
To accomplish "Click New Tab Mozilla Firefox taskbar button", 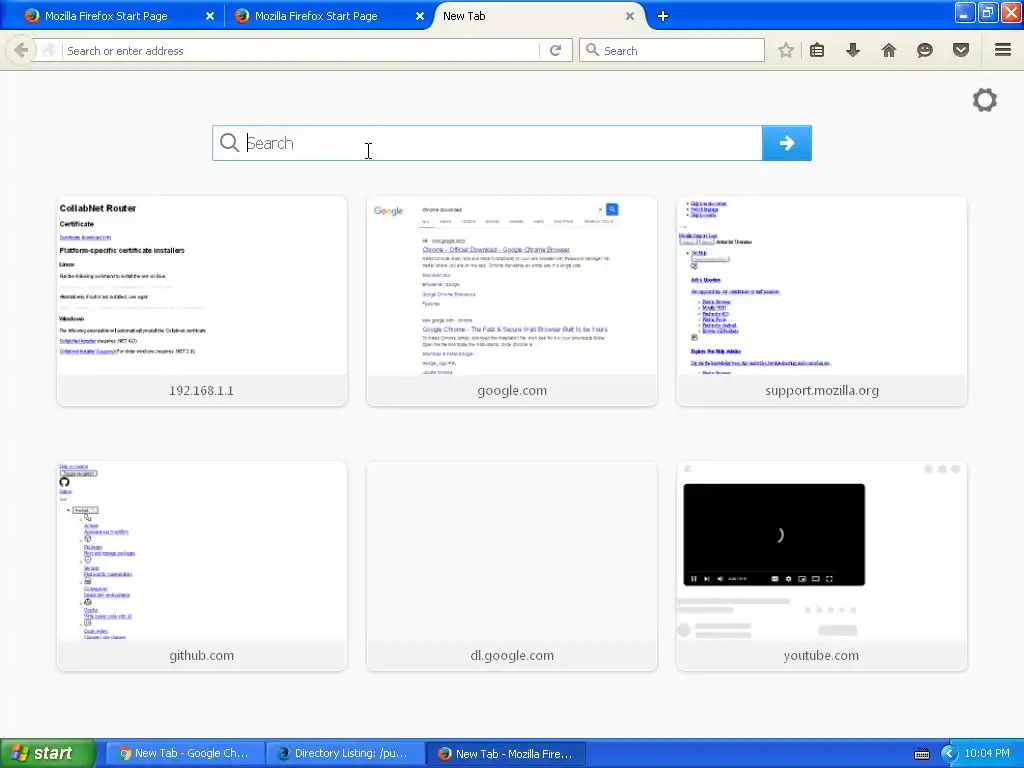I will [505, 754].
